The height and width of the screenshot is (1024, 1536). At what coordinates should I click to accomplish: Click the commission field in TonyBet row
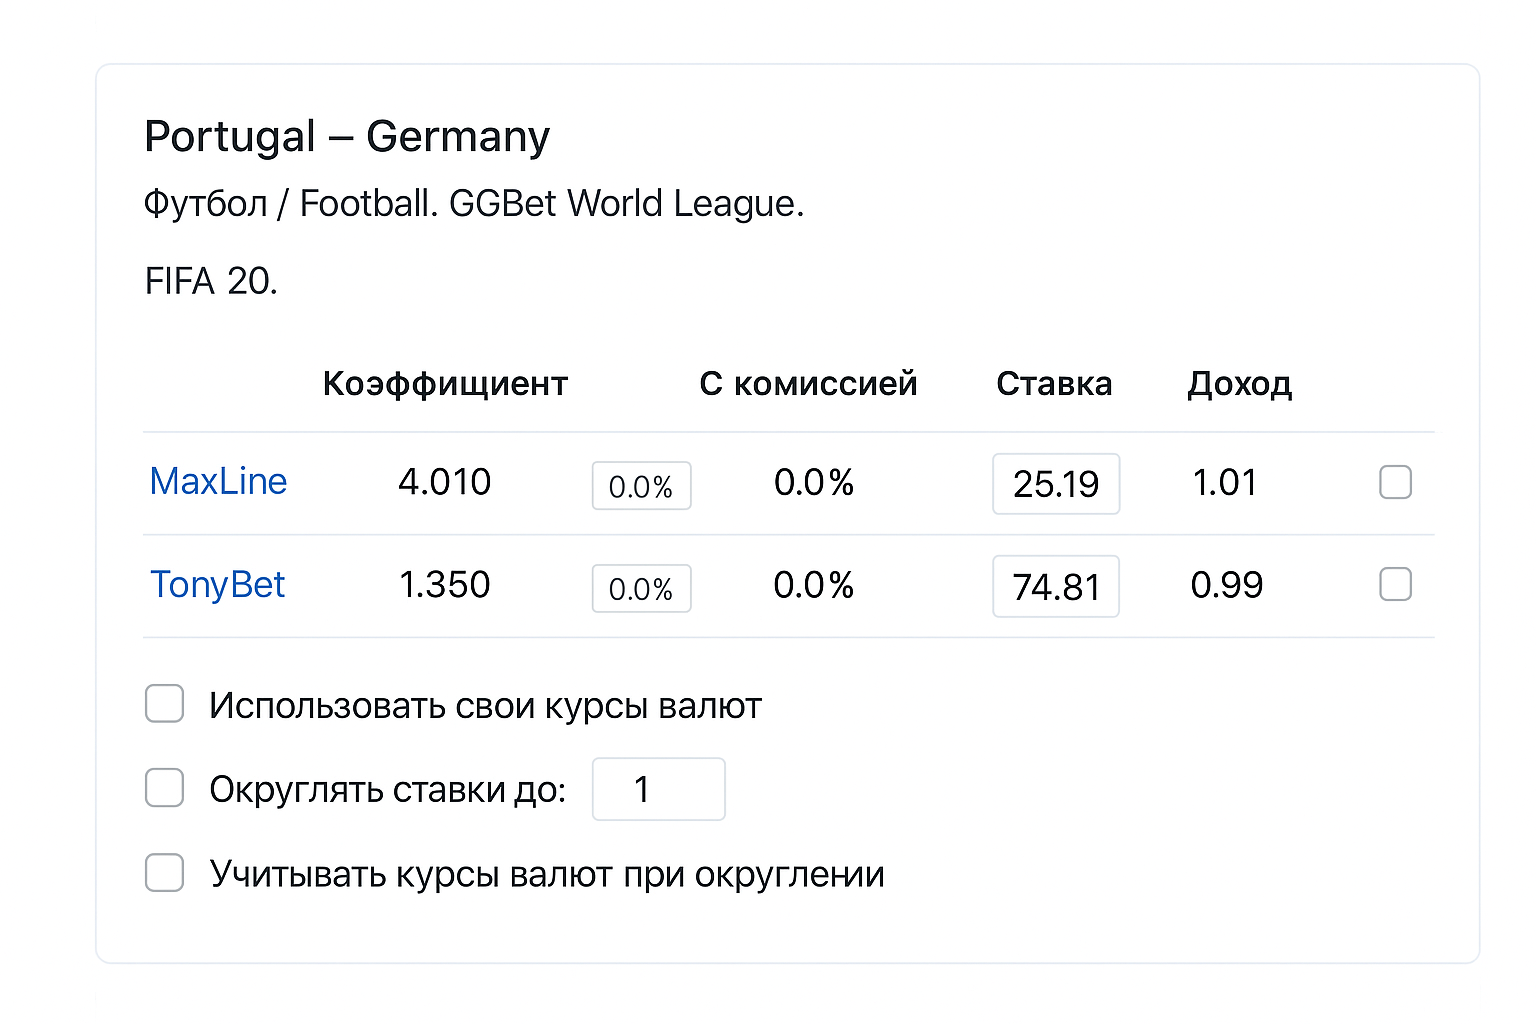[x=641, y=589]
